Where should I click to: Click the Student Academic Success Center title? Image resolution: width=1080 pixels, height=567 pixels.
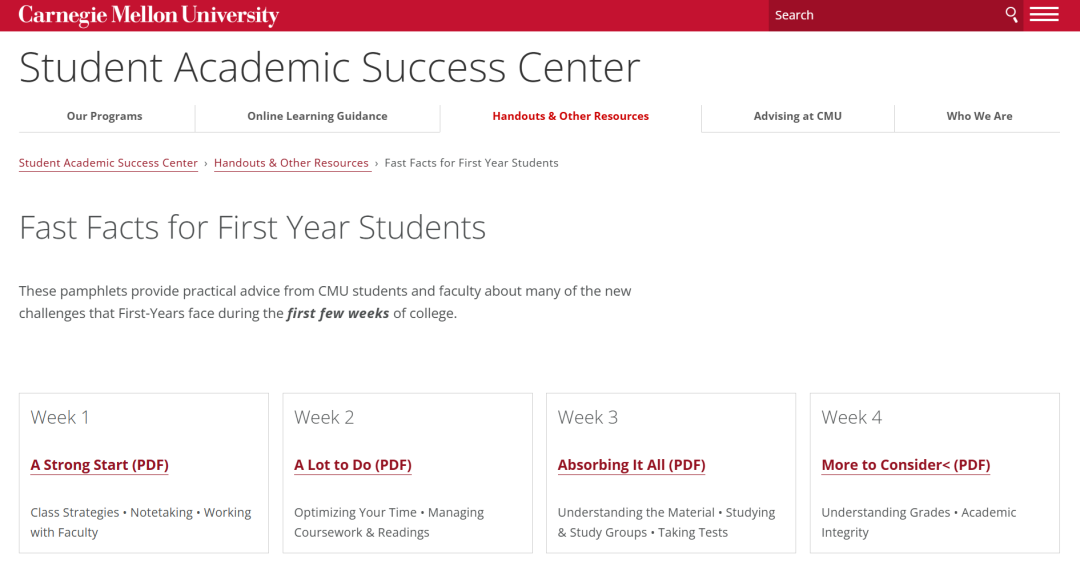pos(330,68)
